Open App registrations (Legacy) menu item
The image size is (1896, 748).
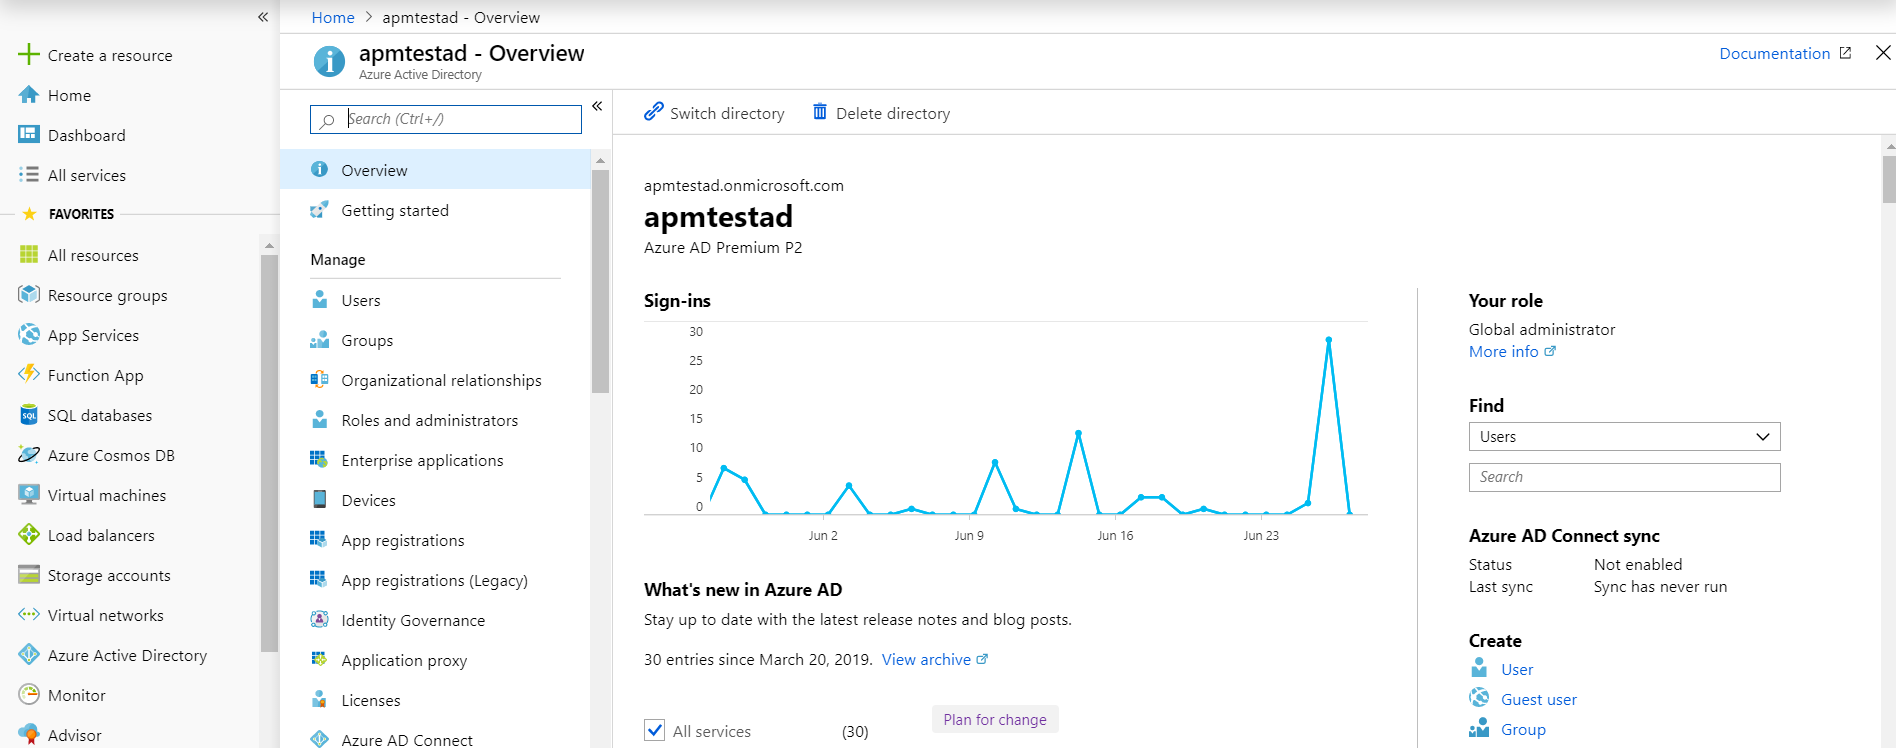click(436, 580)
